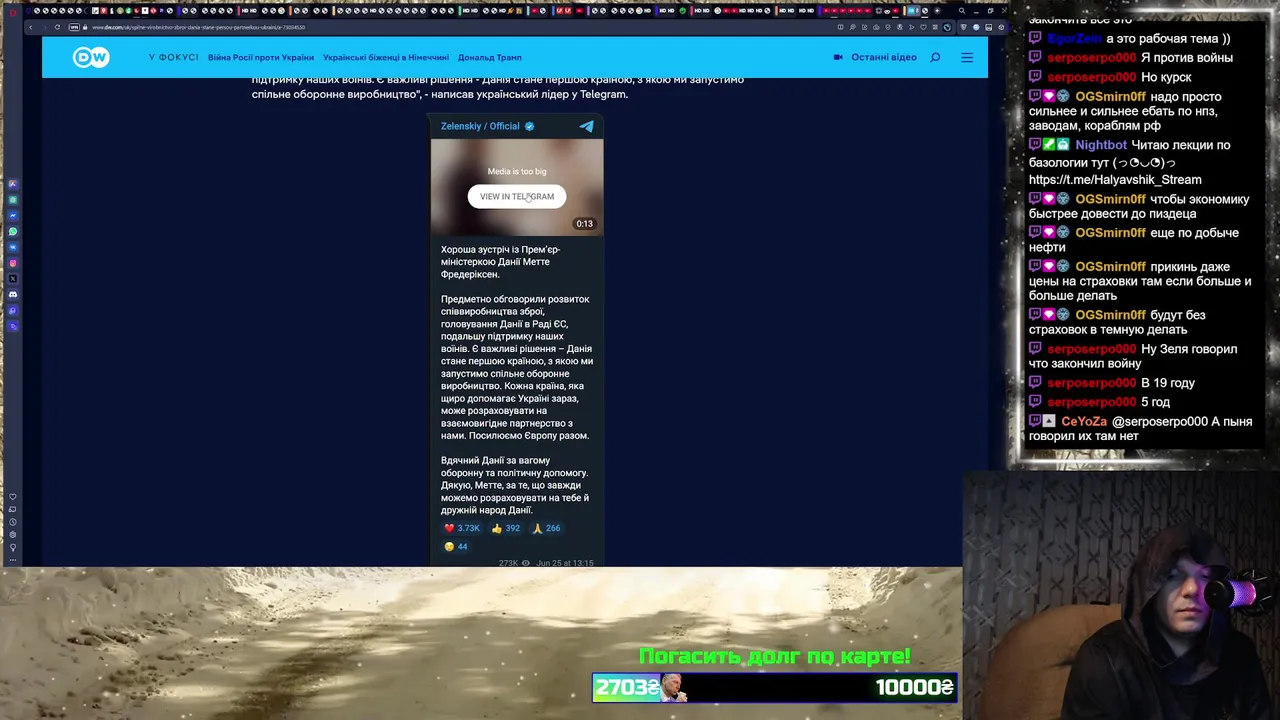
Task: Click the t.me/Halyavshik_Stream link in chat
Action: coord(1115,180)
